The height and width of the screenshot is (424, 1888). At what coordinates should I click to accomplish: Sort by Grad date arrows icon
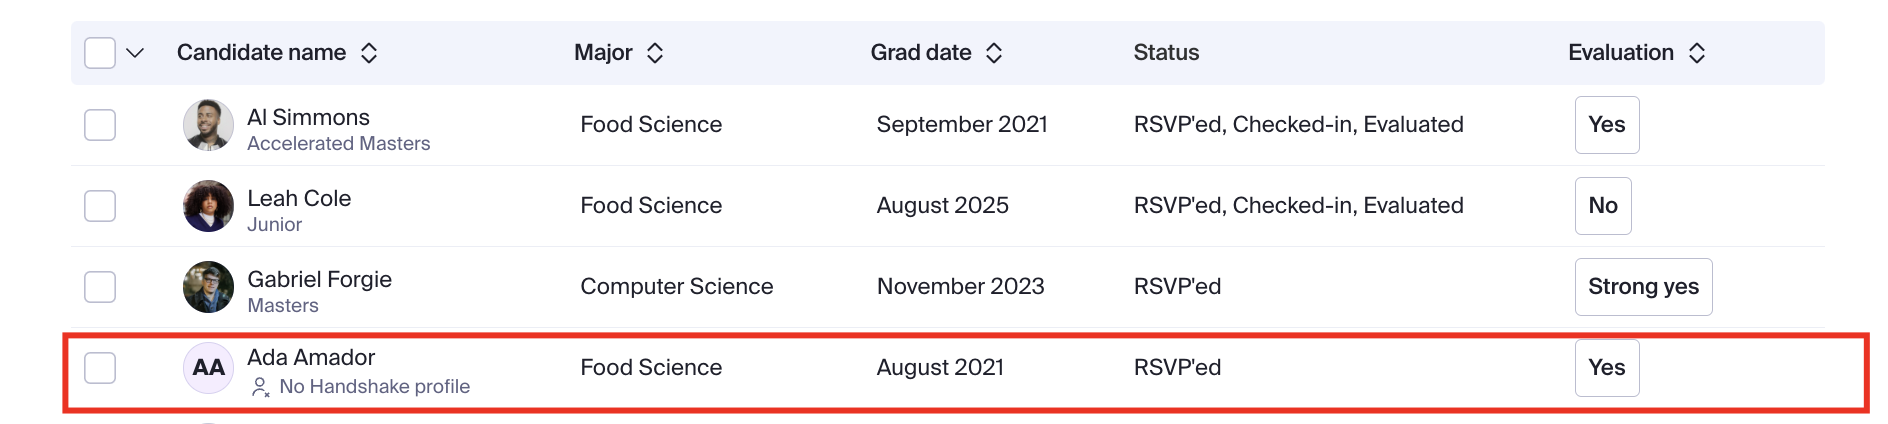coord(994,53)
